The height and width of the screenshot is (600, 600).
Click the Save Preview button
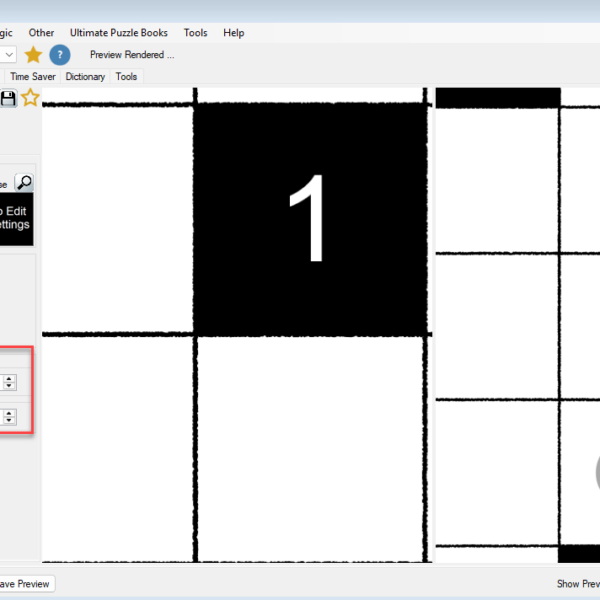pyautogui.click(x=25, y=584)
